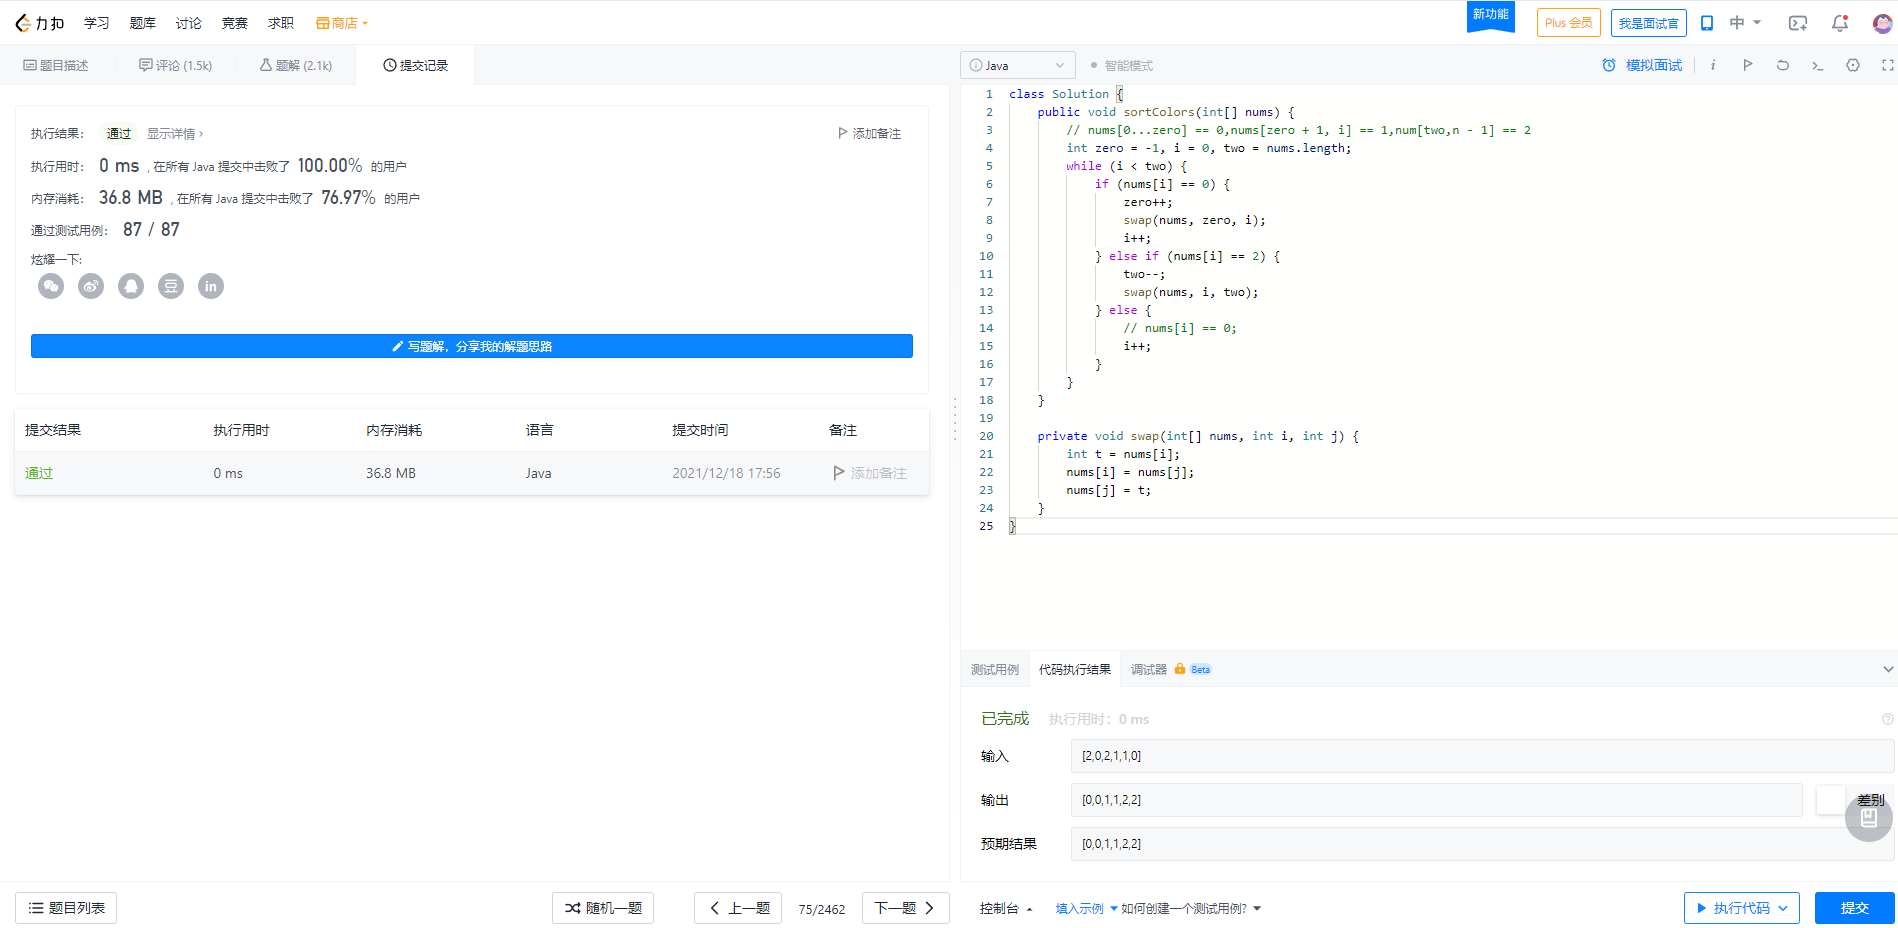Screen dimensions: 1898x928
Task: Open the playground screen icon in header
Action: point(1798,23)
